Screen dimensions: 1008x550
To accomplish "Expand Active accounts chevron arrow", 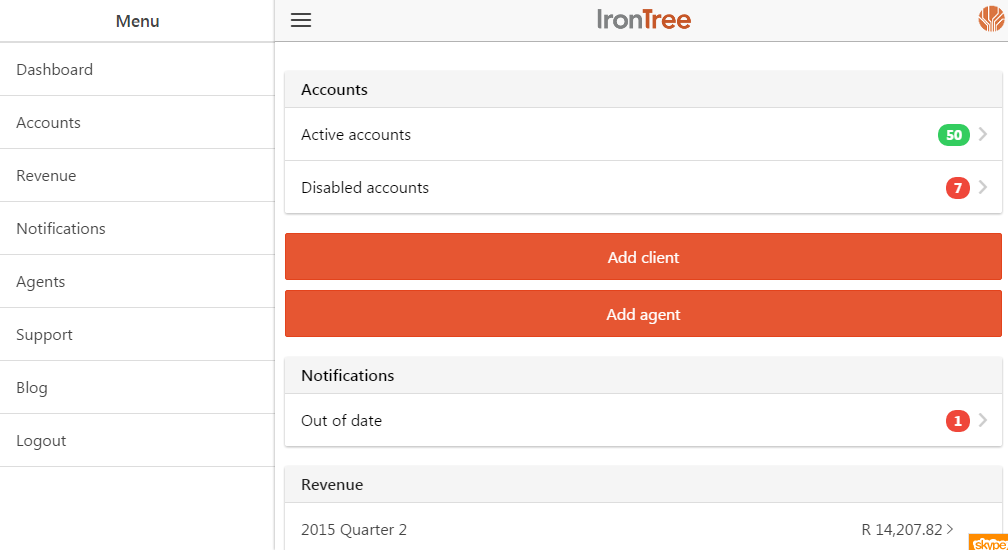I will pyautogui.click(x=983, y=135).
